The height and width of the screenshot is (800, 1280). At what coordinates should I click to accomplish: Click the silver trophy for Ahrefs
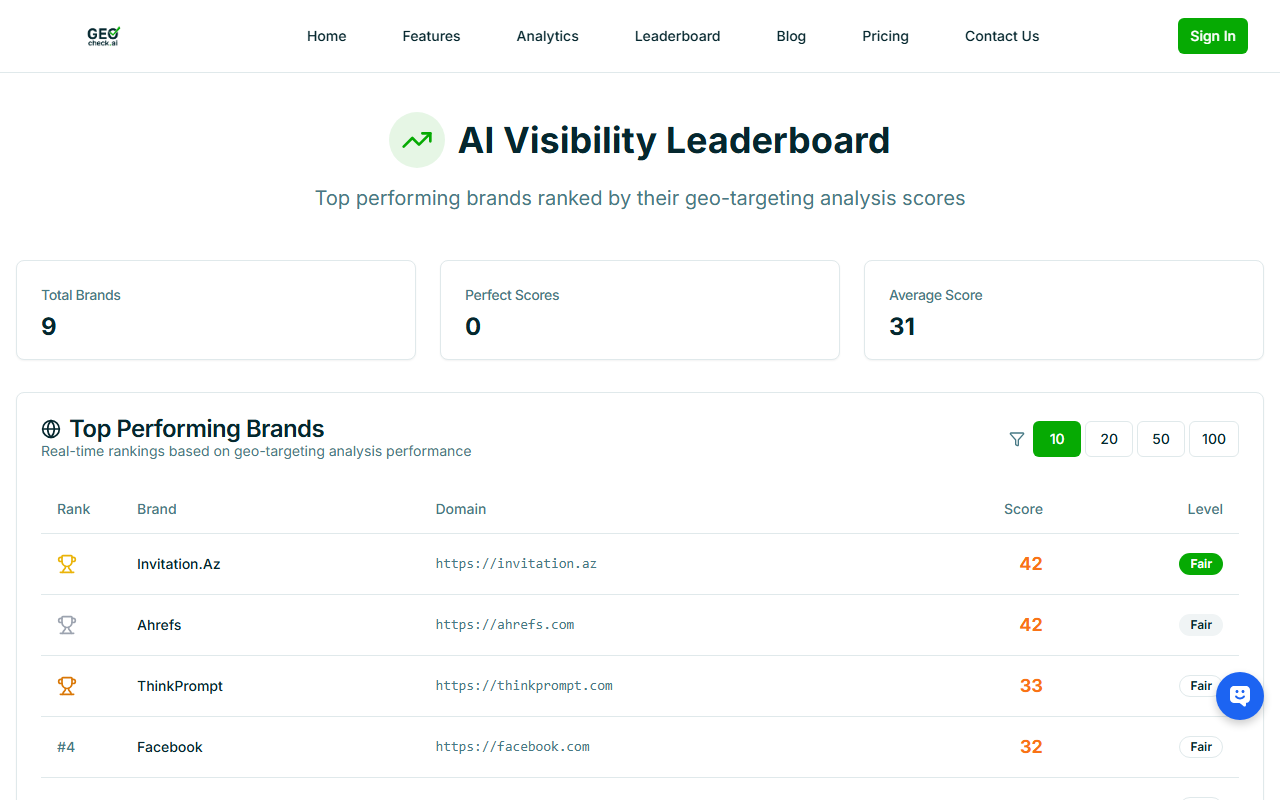coord(67,625)
